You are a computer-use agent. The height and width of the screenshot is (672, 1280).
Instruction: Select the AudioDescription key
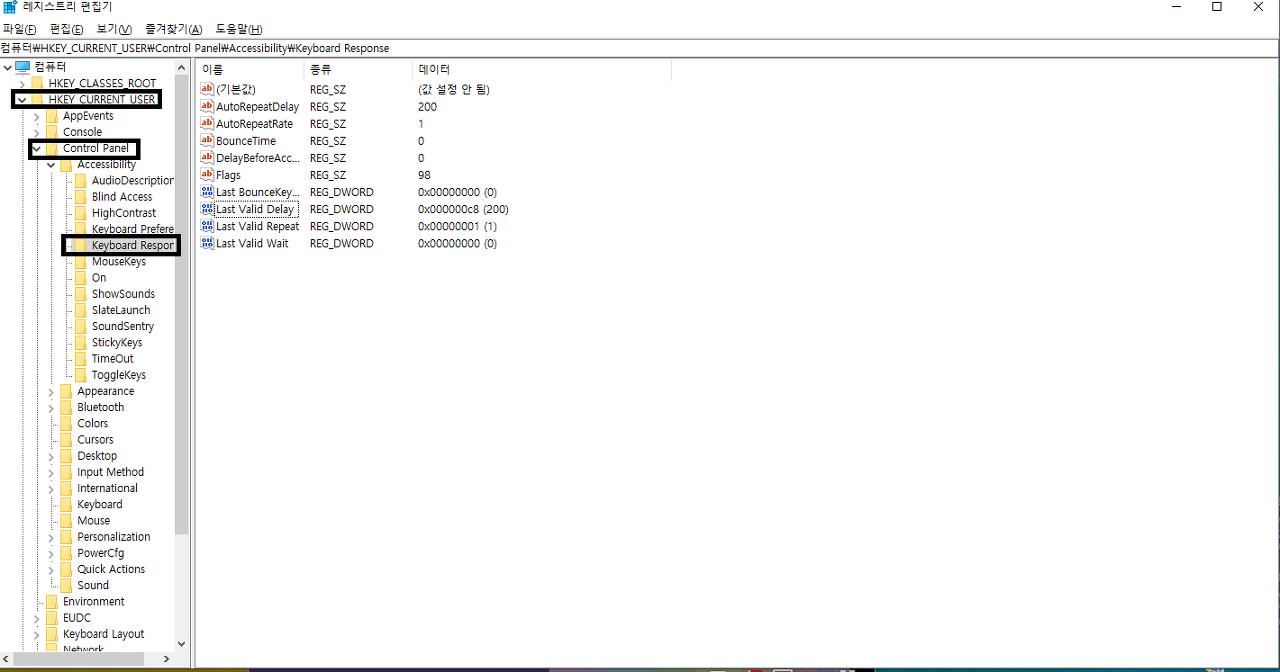[132, 181]
